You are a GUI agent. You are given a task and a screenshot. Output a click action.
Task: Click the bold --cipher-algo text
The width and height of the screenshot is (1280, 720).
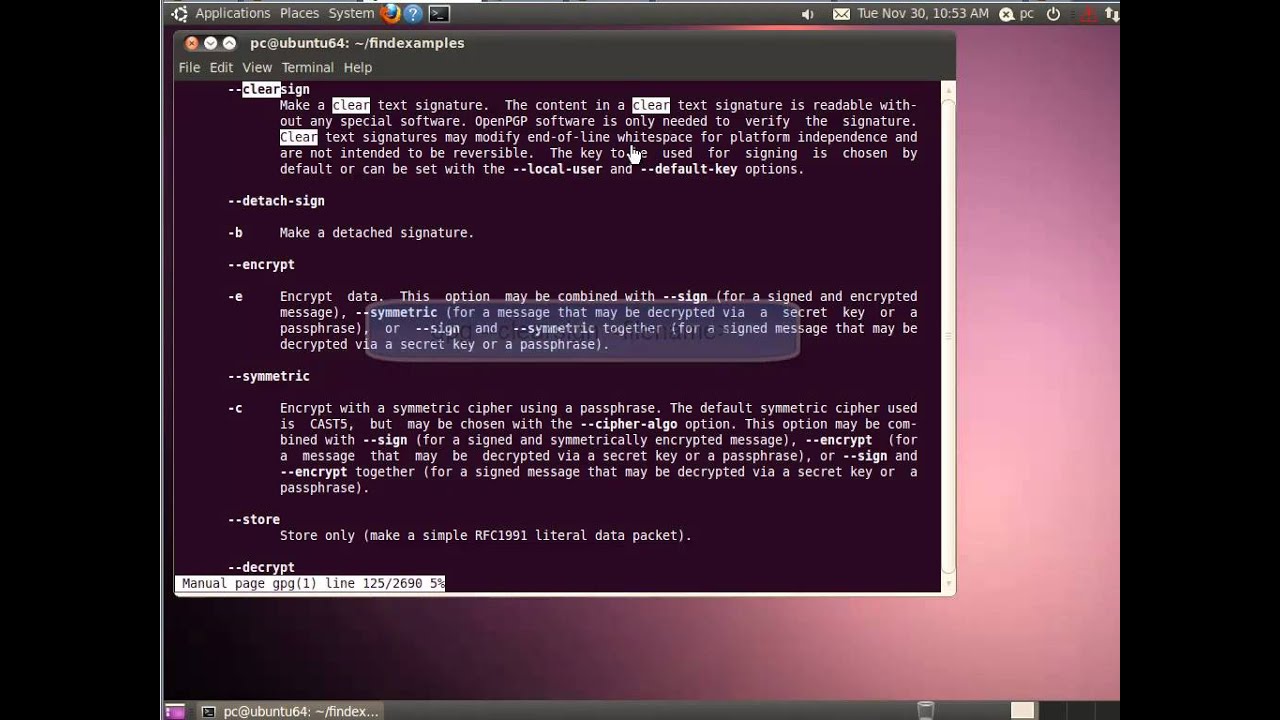click(628, 425)
